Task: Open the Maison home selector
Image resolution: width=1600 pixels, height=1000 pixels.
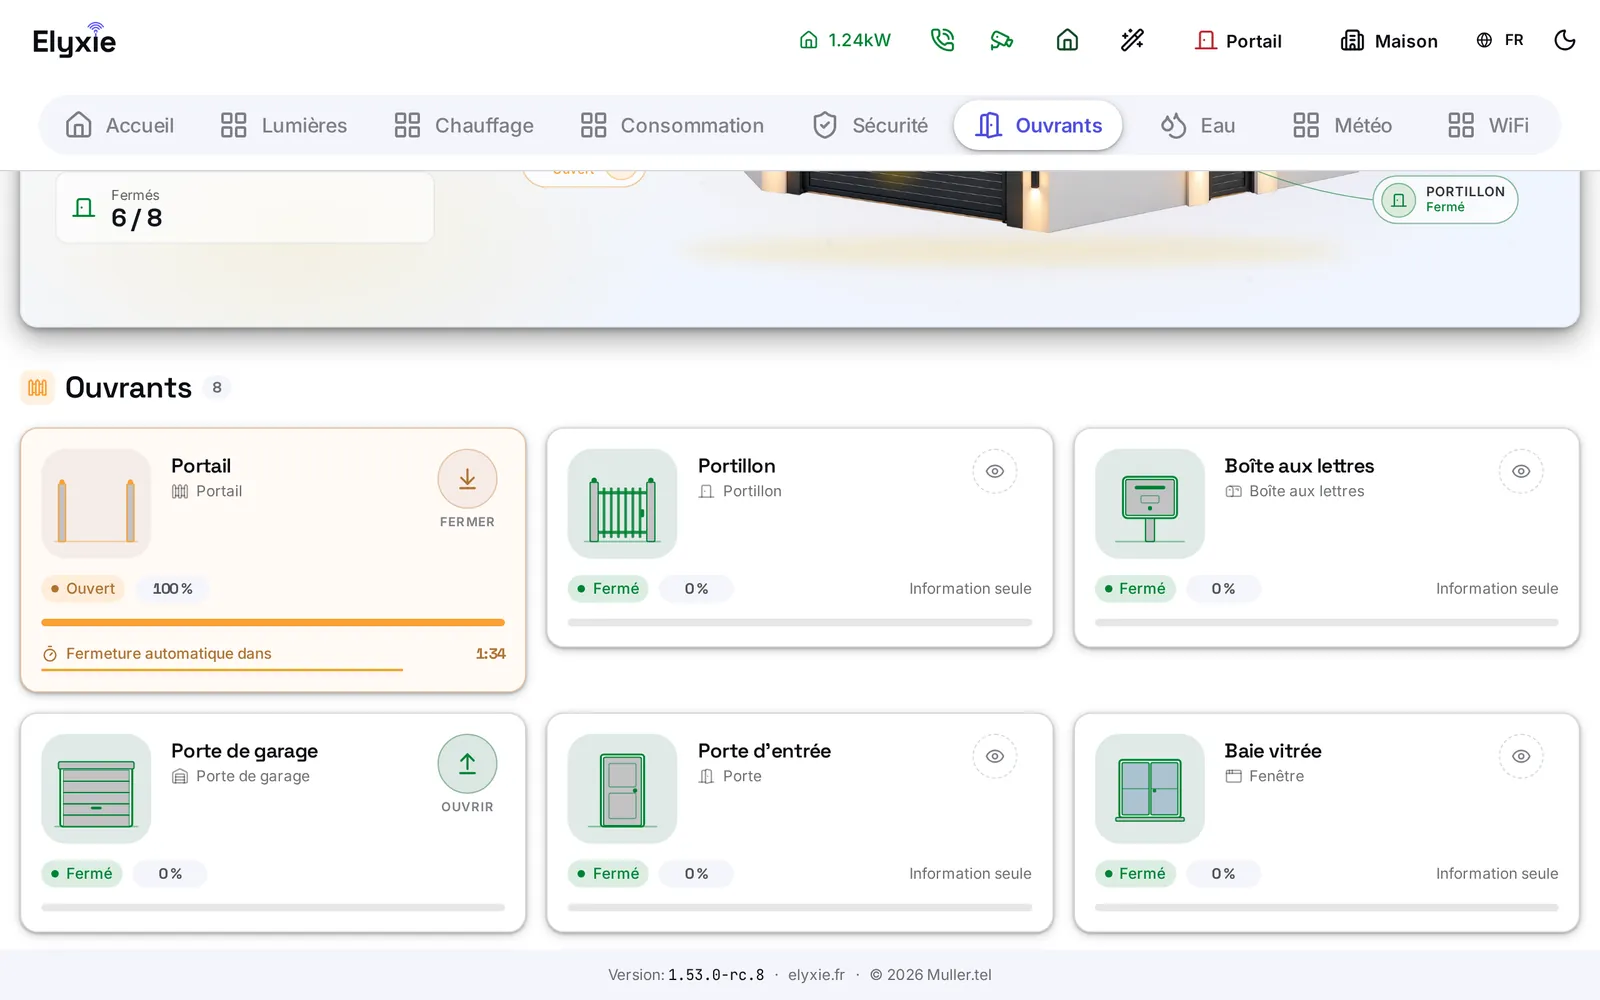Action: pos(1389,40)
